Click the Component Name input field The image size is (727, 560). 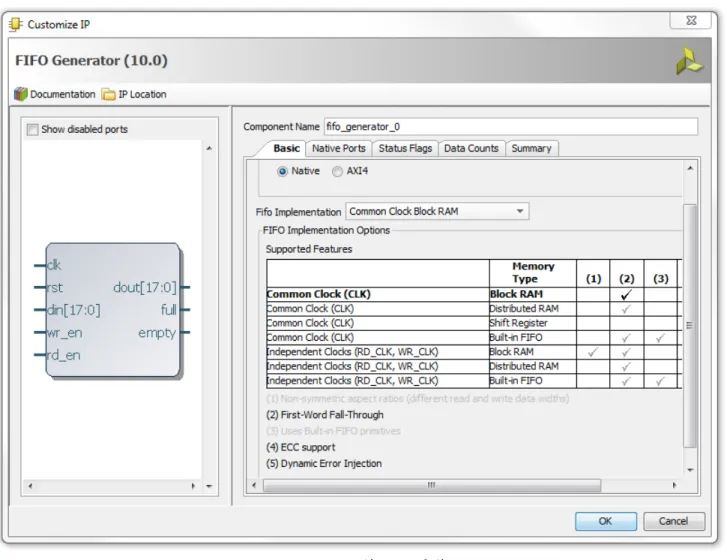(x=510, y=127)
